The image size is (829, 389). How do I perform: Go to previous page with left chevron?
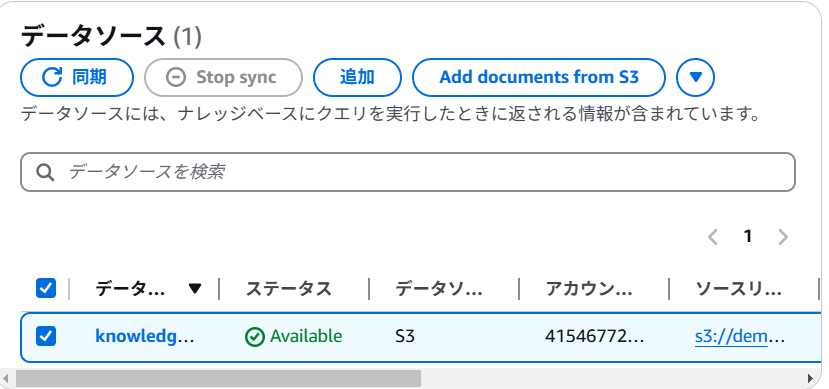pyautogui.click(x=713, y=237)
